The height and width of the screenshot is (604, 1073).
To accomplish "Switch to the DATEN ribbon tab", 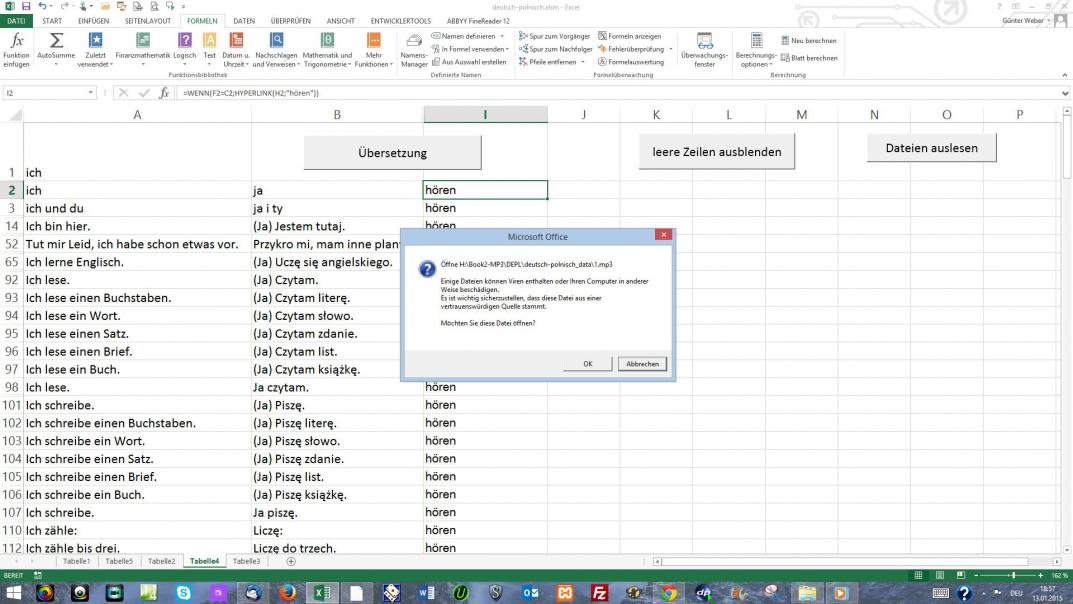I will pyautogui.click(x=244, y=20).
